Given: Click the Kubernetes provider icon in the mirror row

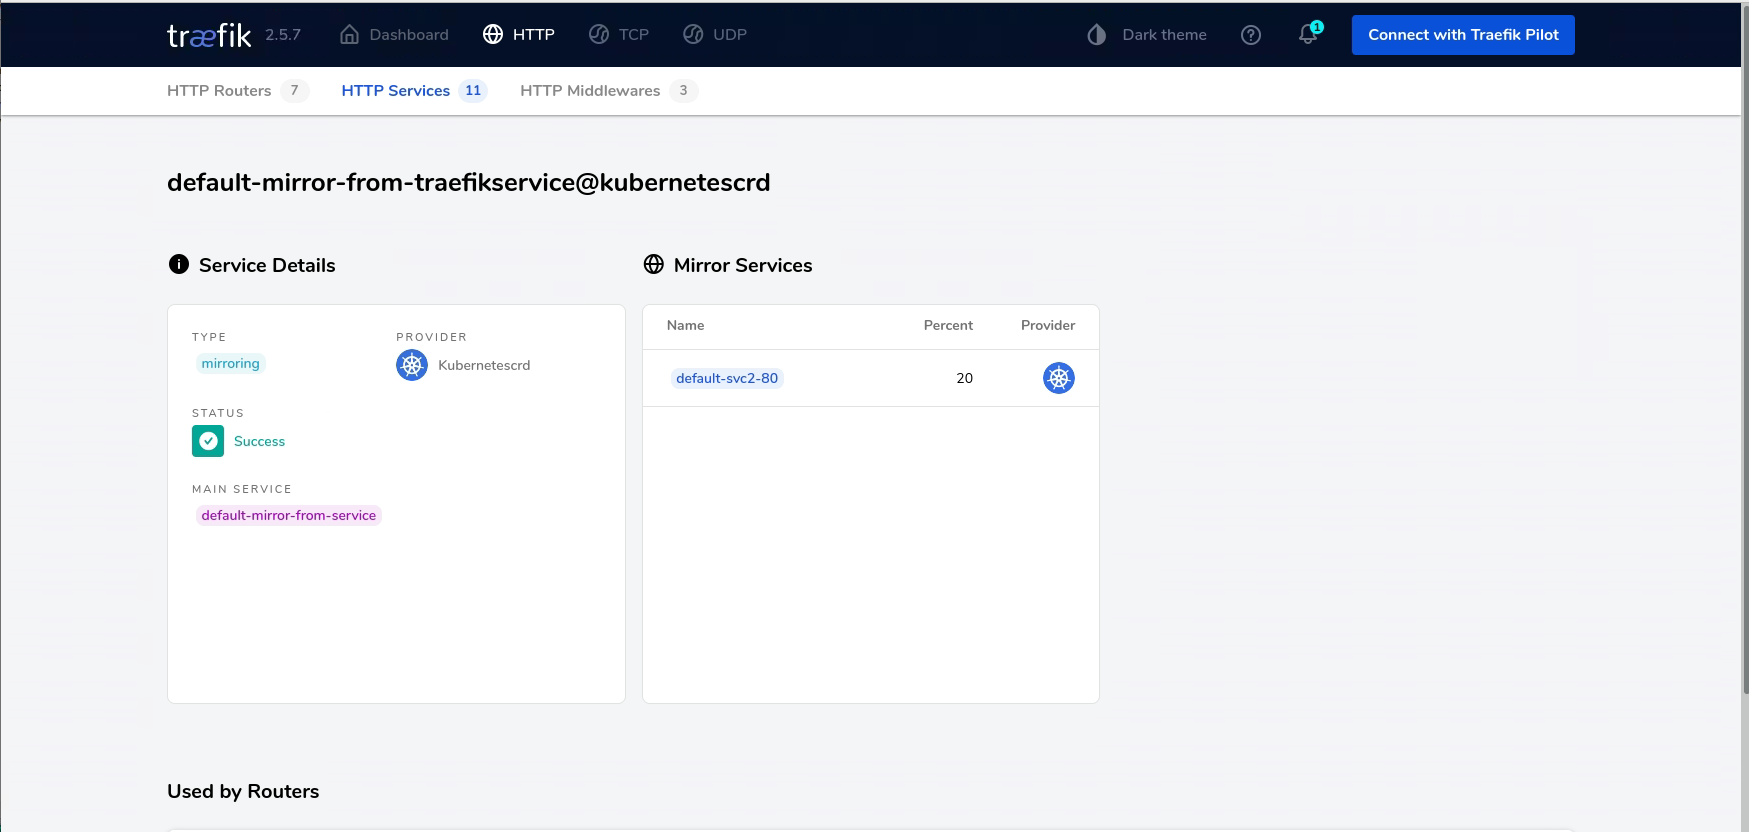Looking at the screenshot, I should [x=1058, y=378].
